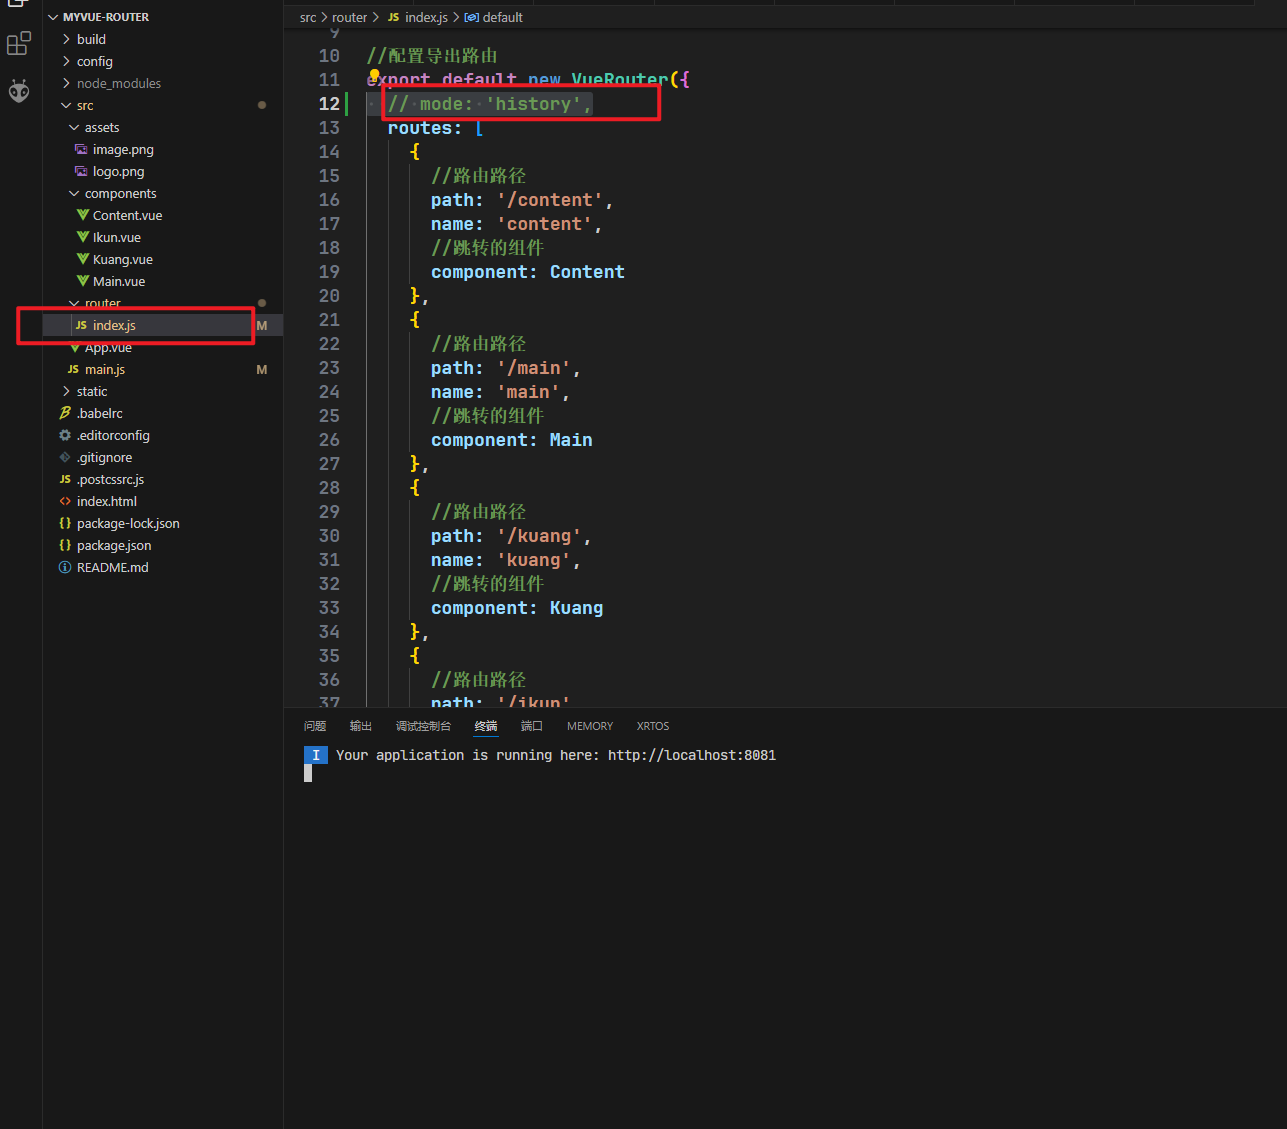Switch to the 调试控制台 panel tab
This screenshot has width=1287, height=1129.
pos(423,726)
